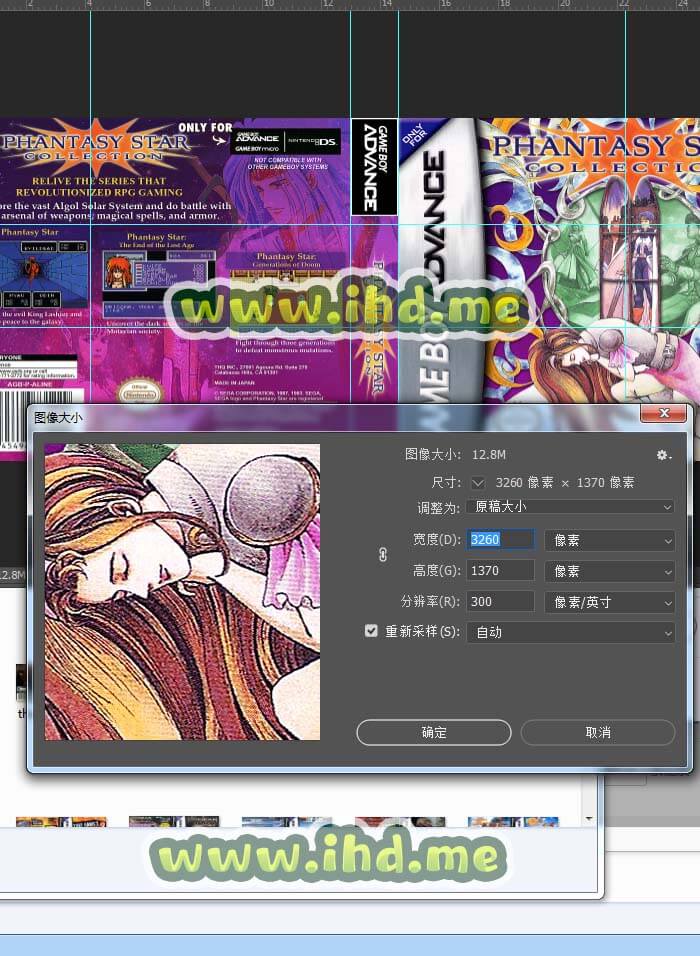Enable or disable the 重新采样 checkbox
This screenshot has width=700, height=956.
371,630
